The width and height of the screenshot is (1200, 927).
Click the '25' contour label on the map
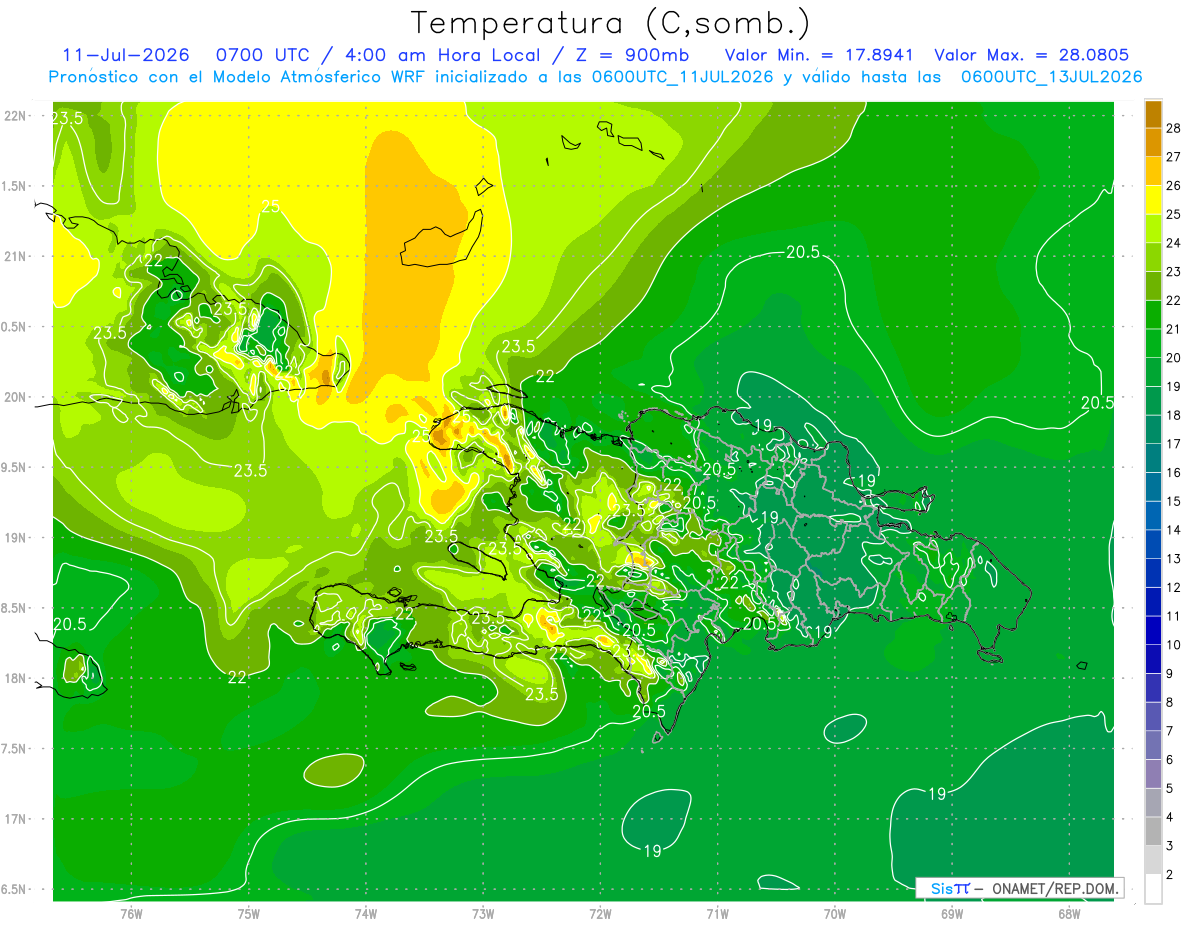coord(271,207)
